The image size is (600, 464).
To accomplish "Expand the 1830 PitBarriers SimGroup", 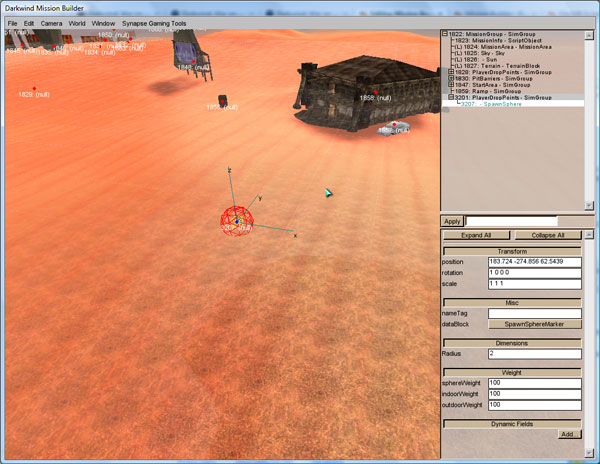I will click(x=452, y=79).
